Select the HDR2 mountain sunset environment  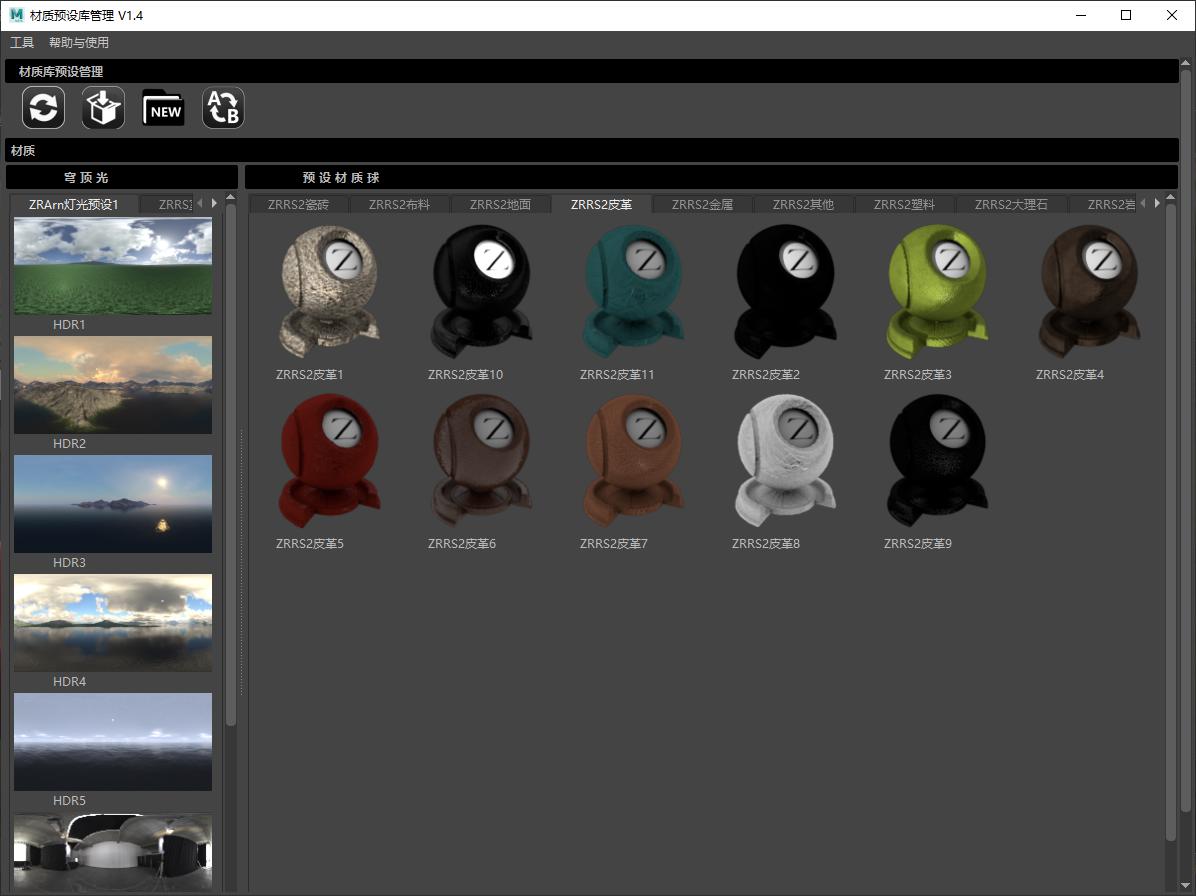point(113,385)
